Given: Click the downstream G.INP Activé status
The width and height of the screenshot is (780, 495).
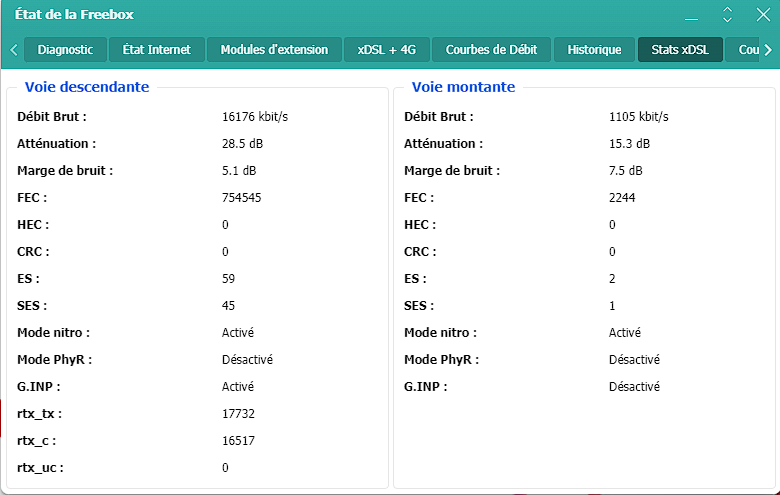Looking at the screenshot, I should coord(238,387).
